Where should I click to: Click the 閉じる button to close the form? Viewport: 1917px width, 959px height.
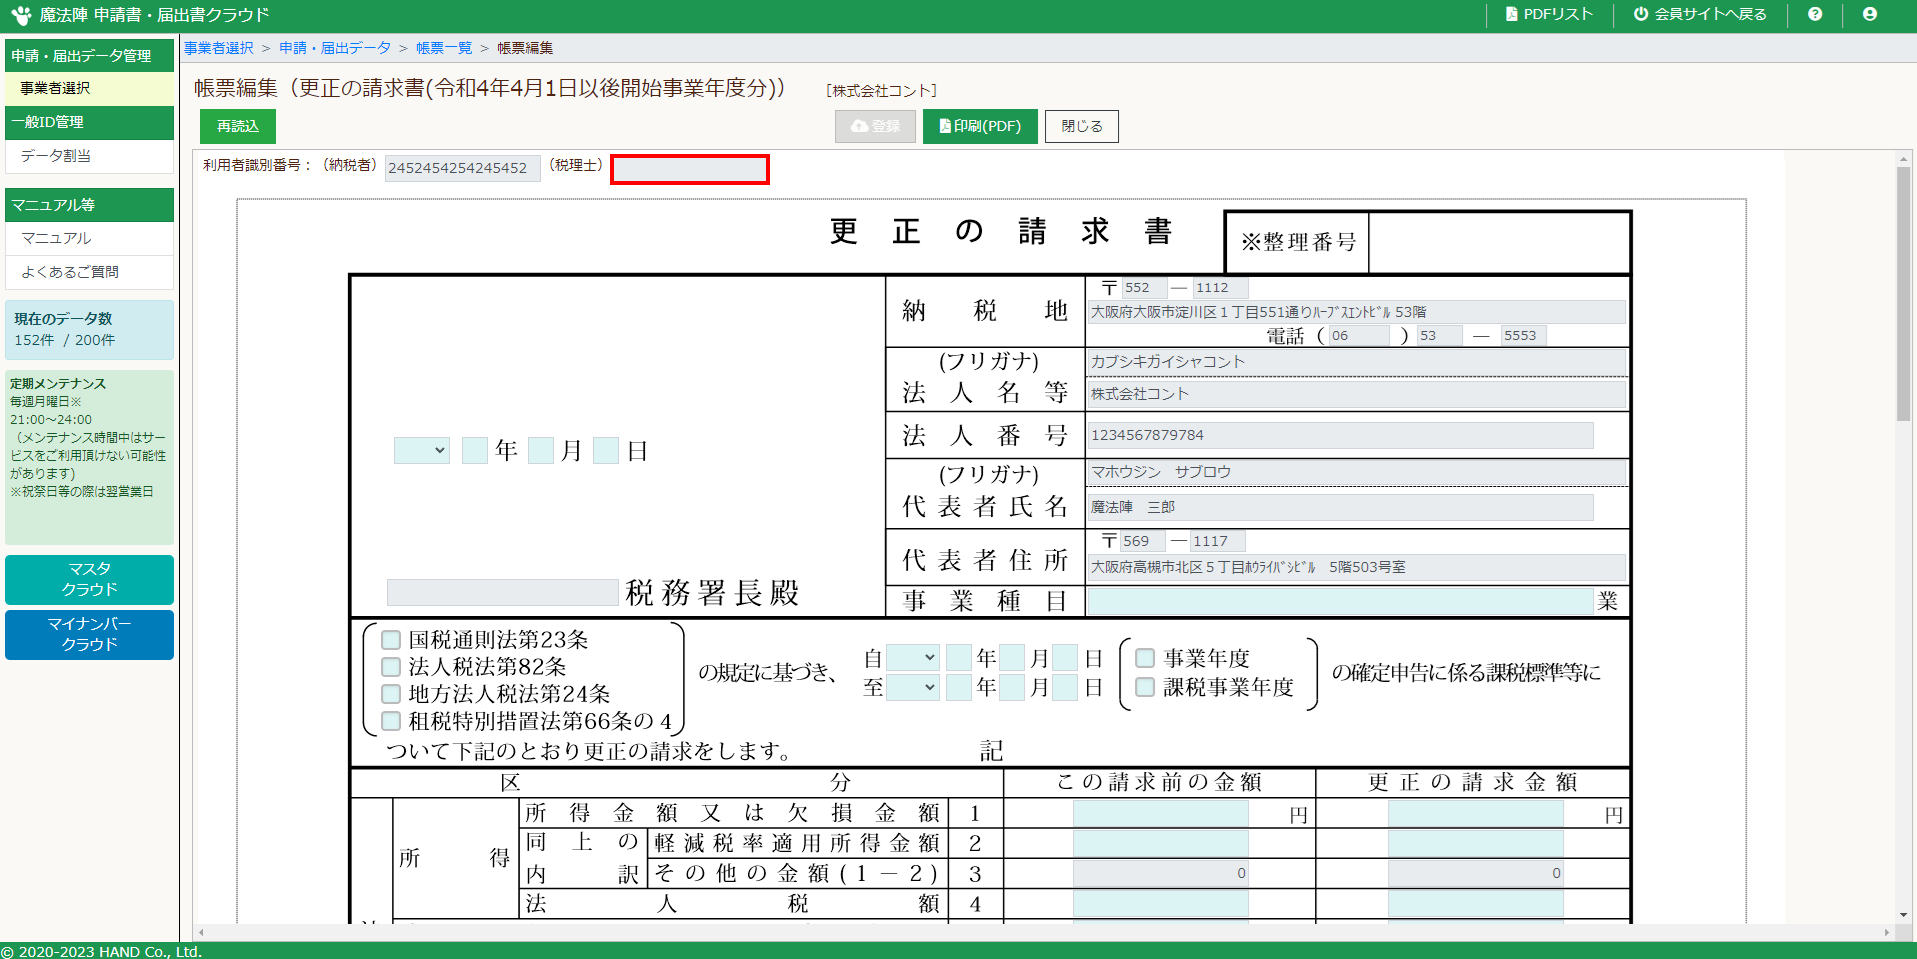tap(1080, 126)
